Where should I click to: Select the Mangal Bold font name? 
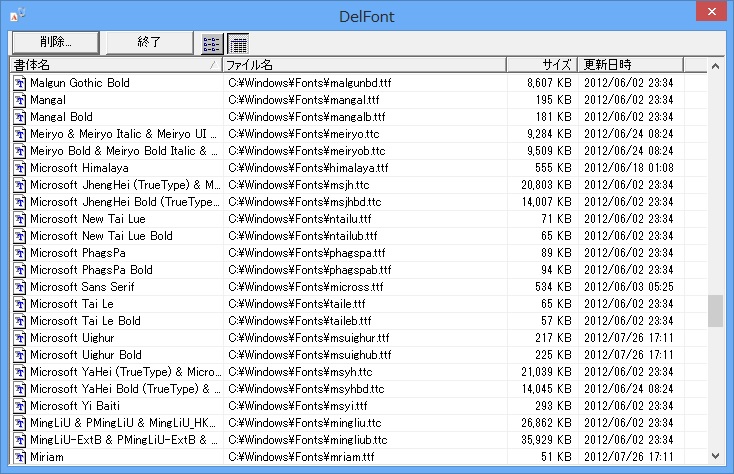click(61, 117)
